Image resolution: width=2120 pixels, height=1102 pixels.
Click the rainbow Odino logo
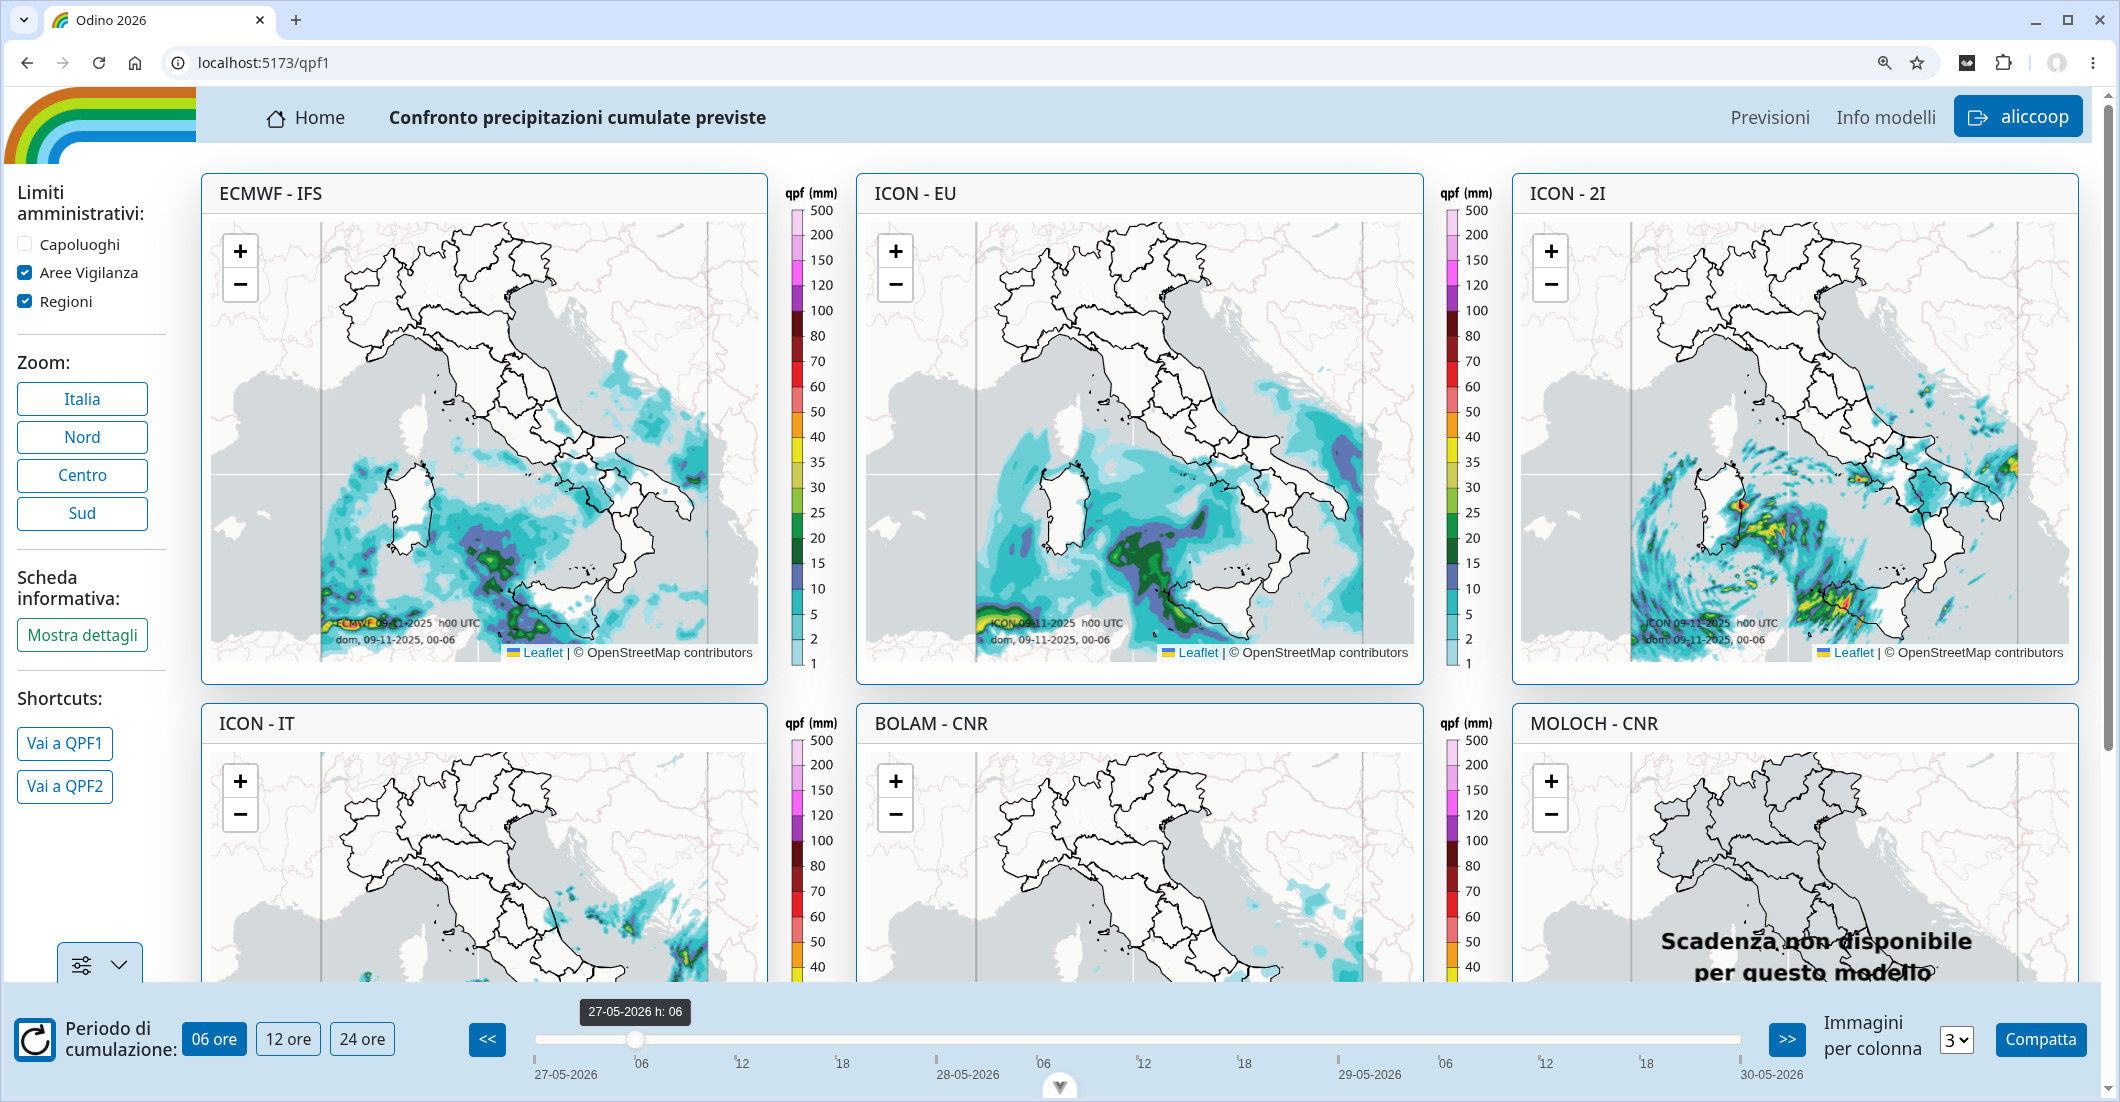click(x=100, y=125)
